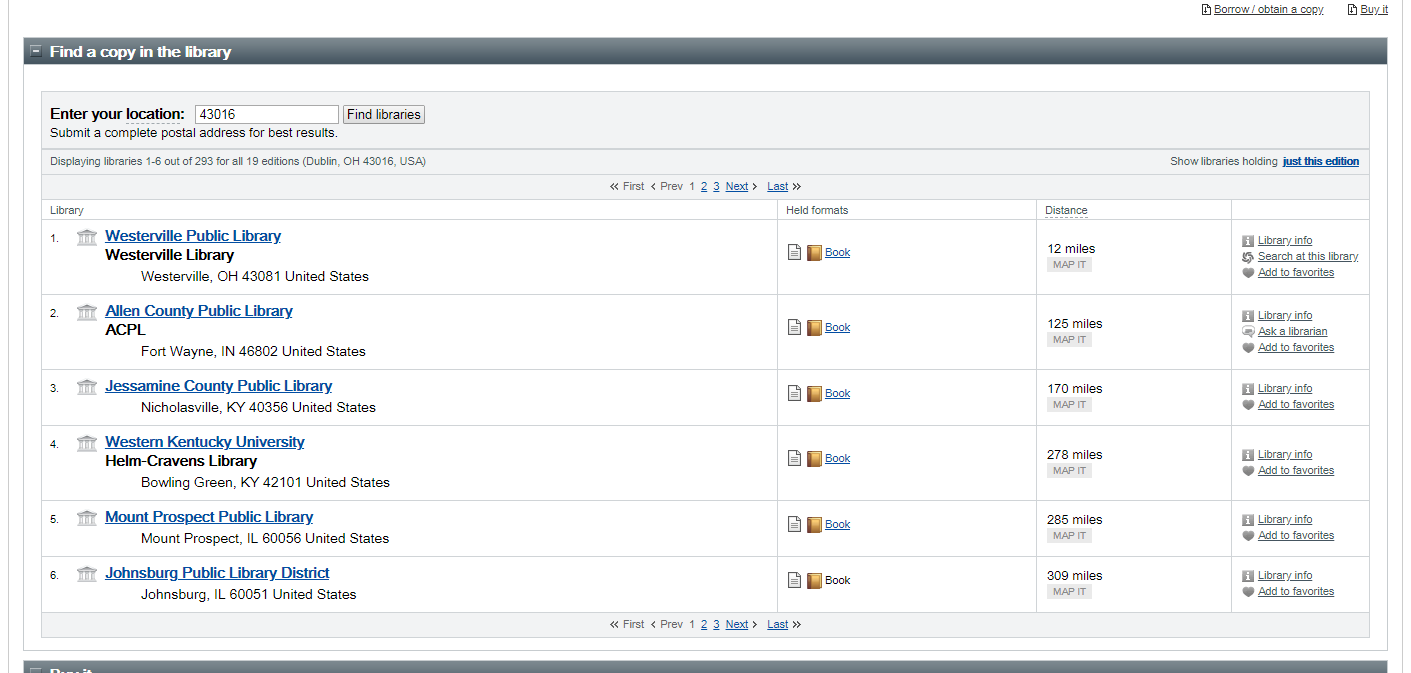Image resolution: width=1411 pixels, height=673 pixels.
Task: Open Library info for Westerville Public Library
Action: tap(1285, 240)
